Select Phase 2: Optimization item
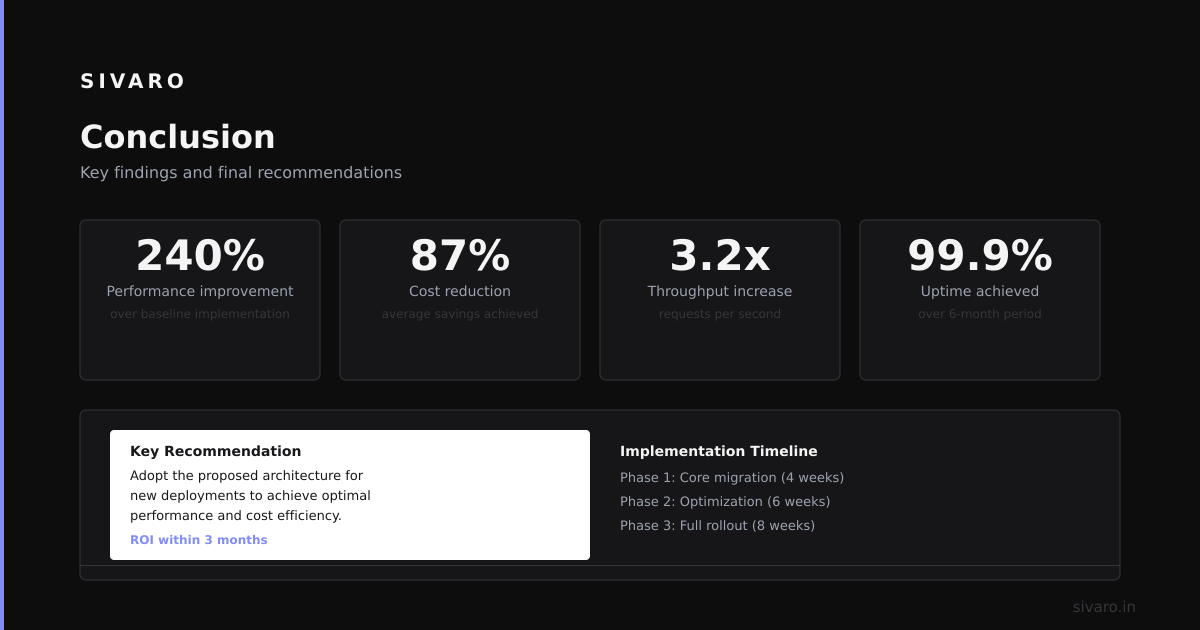The image size is (1200, 630). pos(725,502)
